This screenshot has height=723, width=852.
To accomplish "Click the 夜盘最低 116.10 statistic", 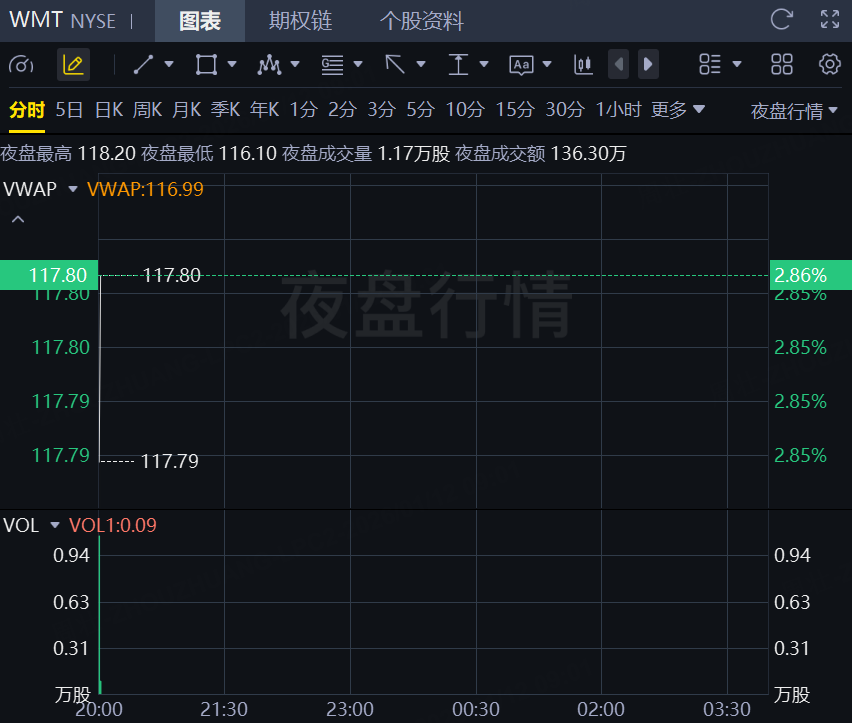I will click(x=209, y=154).
